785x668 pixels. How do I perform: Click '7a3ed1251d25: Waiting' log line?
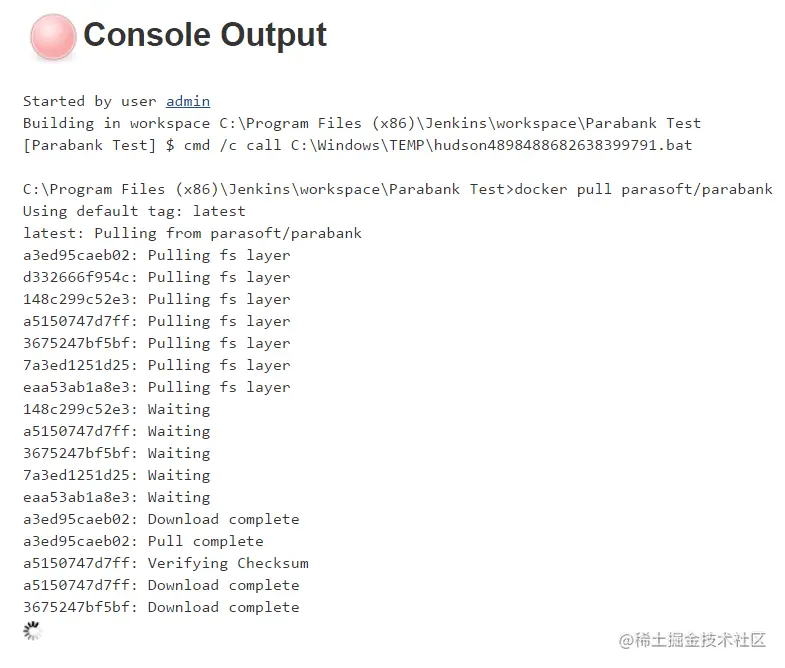(x=117, y=475)
